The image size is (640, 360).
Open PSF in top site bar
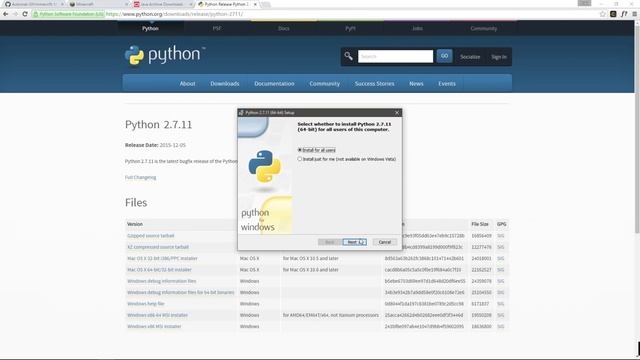click(217, 29)
